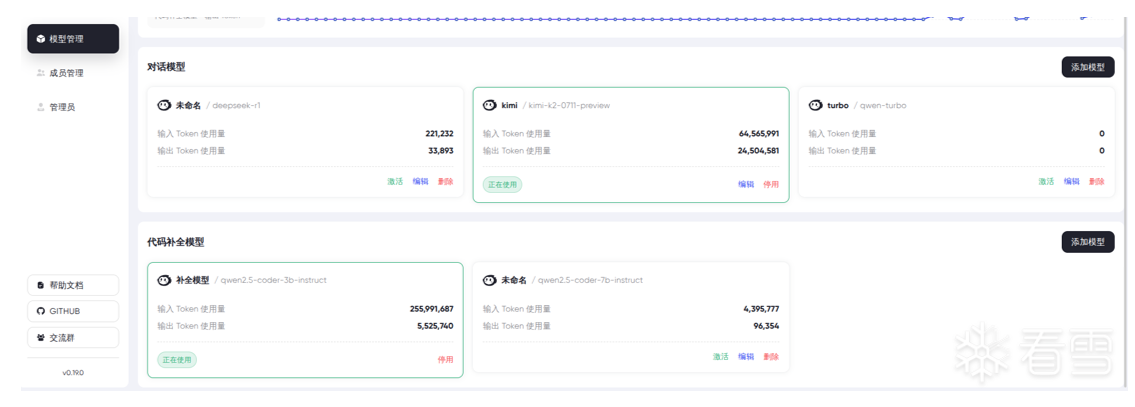The width and height of the screenshot is (1135, 407).
Task: Delete the qwen-turbo model
Action: click(1097, 181)
